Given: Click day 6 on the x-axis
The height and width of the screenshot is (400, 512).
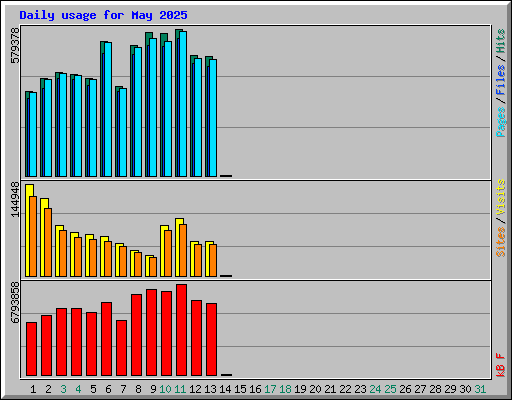Looking at the screenshot, I should (x=108, y=389).
